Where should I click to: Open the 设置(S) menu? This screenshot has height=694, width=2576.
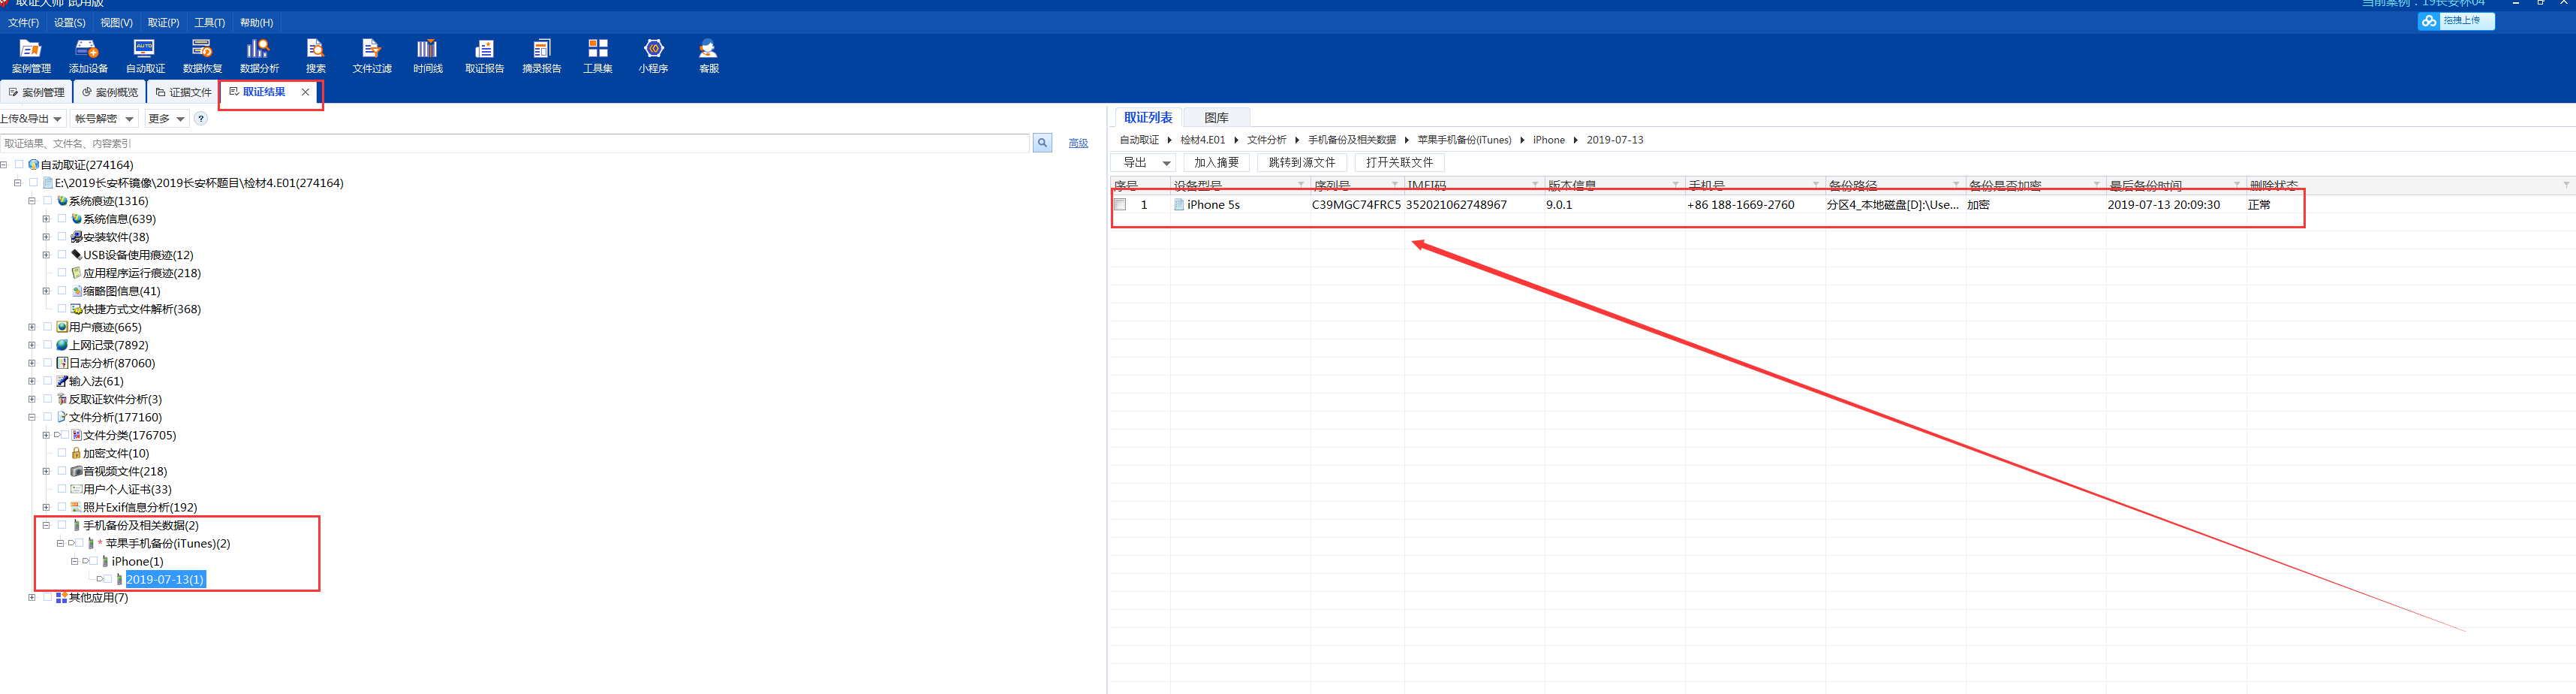[69, 22]
